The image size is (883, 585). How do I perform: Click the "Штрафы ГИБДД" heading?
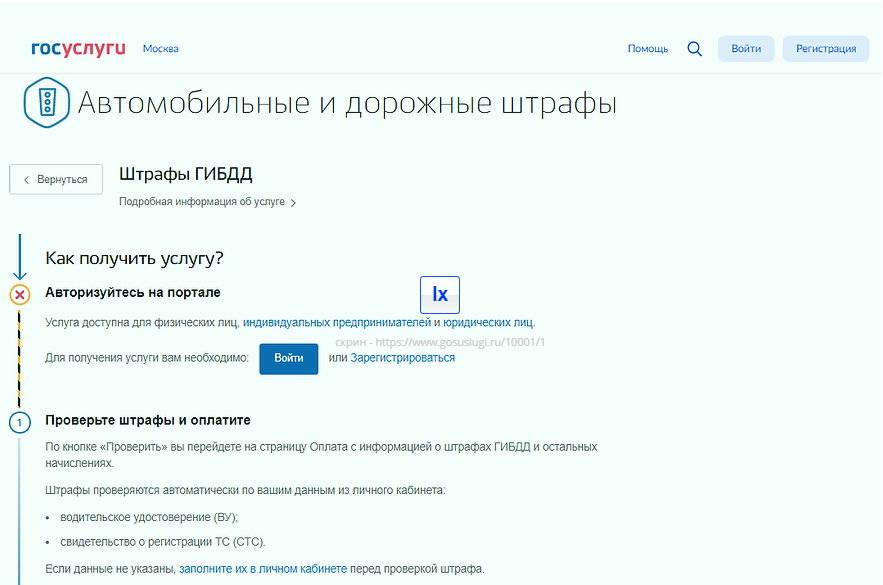click(x=185, y=174)
